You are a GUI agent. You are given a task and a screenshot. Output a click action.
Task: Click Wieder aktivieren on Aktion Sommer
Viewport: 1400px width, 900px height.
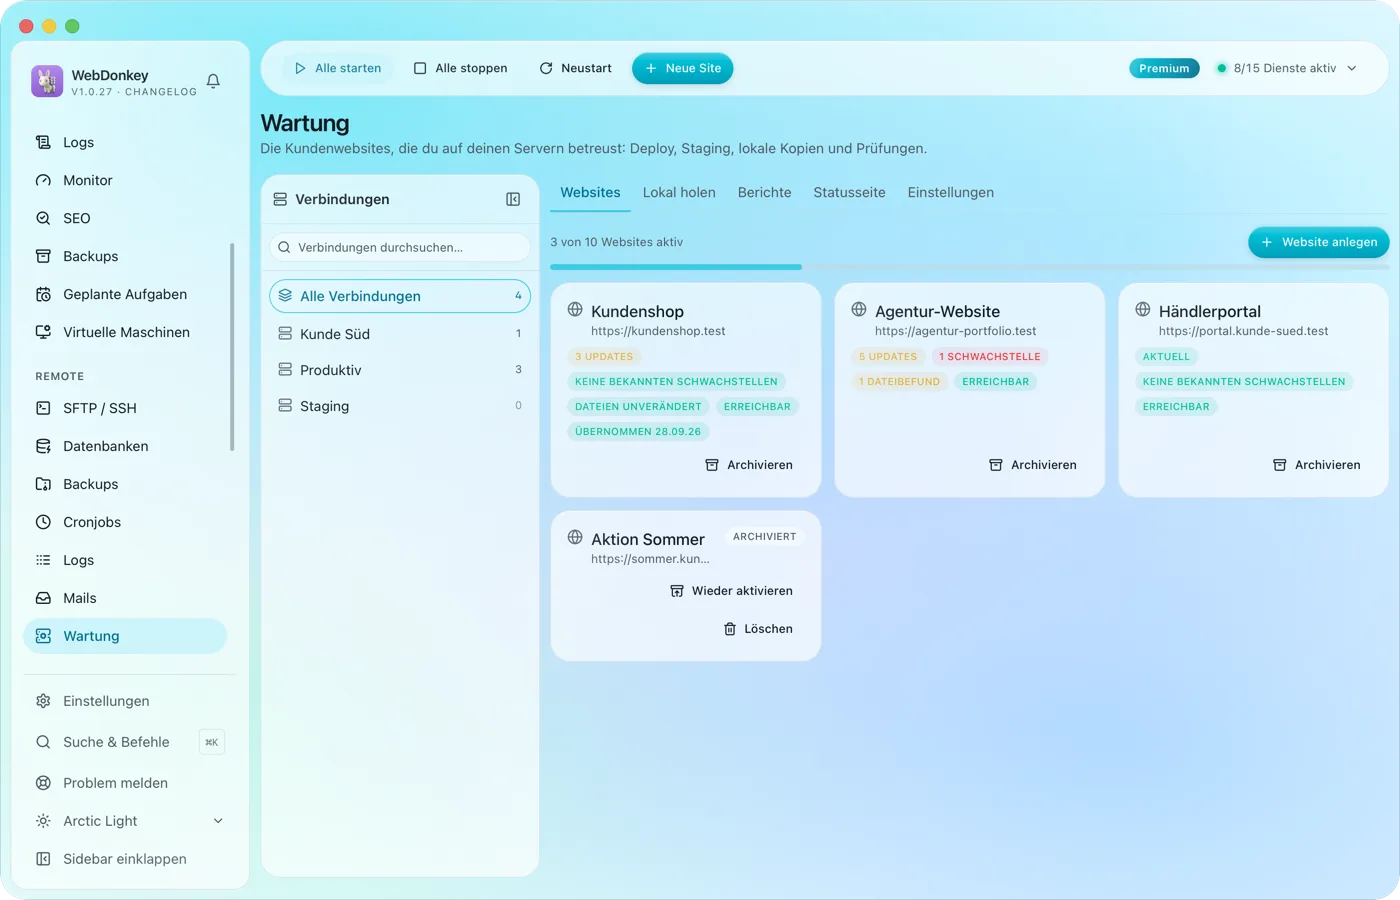[x=731, y=591]
